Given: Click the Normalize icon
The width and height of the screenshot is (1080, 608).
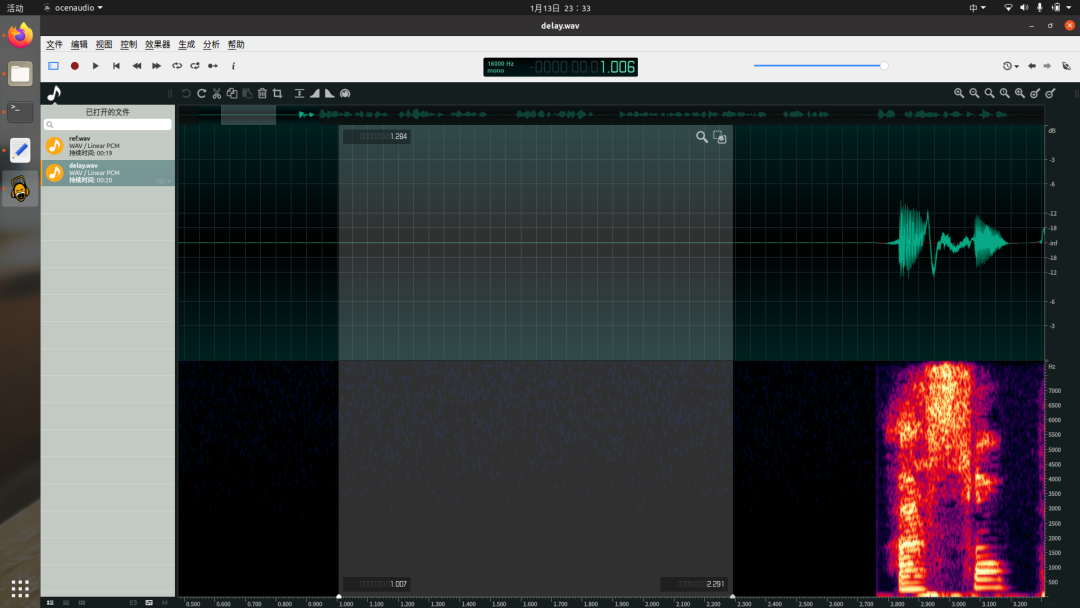Looking at the screenshot, I should (x=299, y=94).
